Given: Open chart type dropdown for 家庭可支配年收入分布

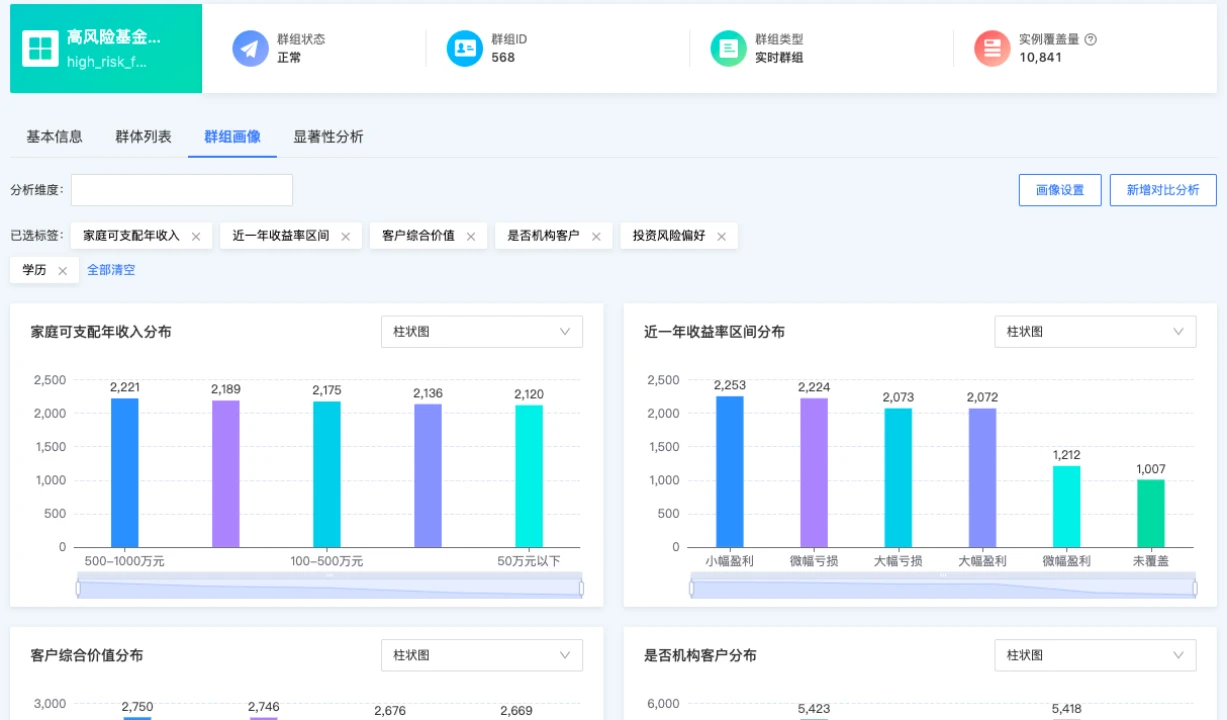Looking at the screenshot, I should click(x=482, y=332).
